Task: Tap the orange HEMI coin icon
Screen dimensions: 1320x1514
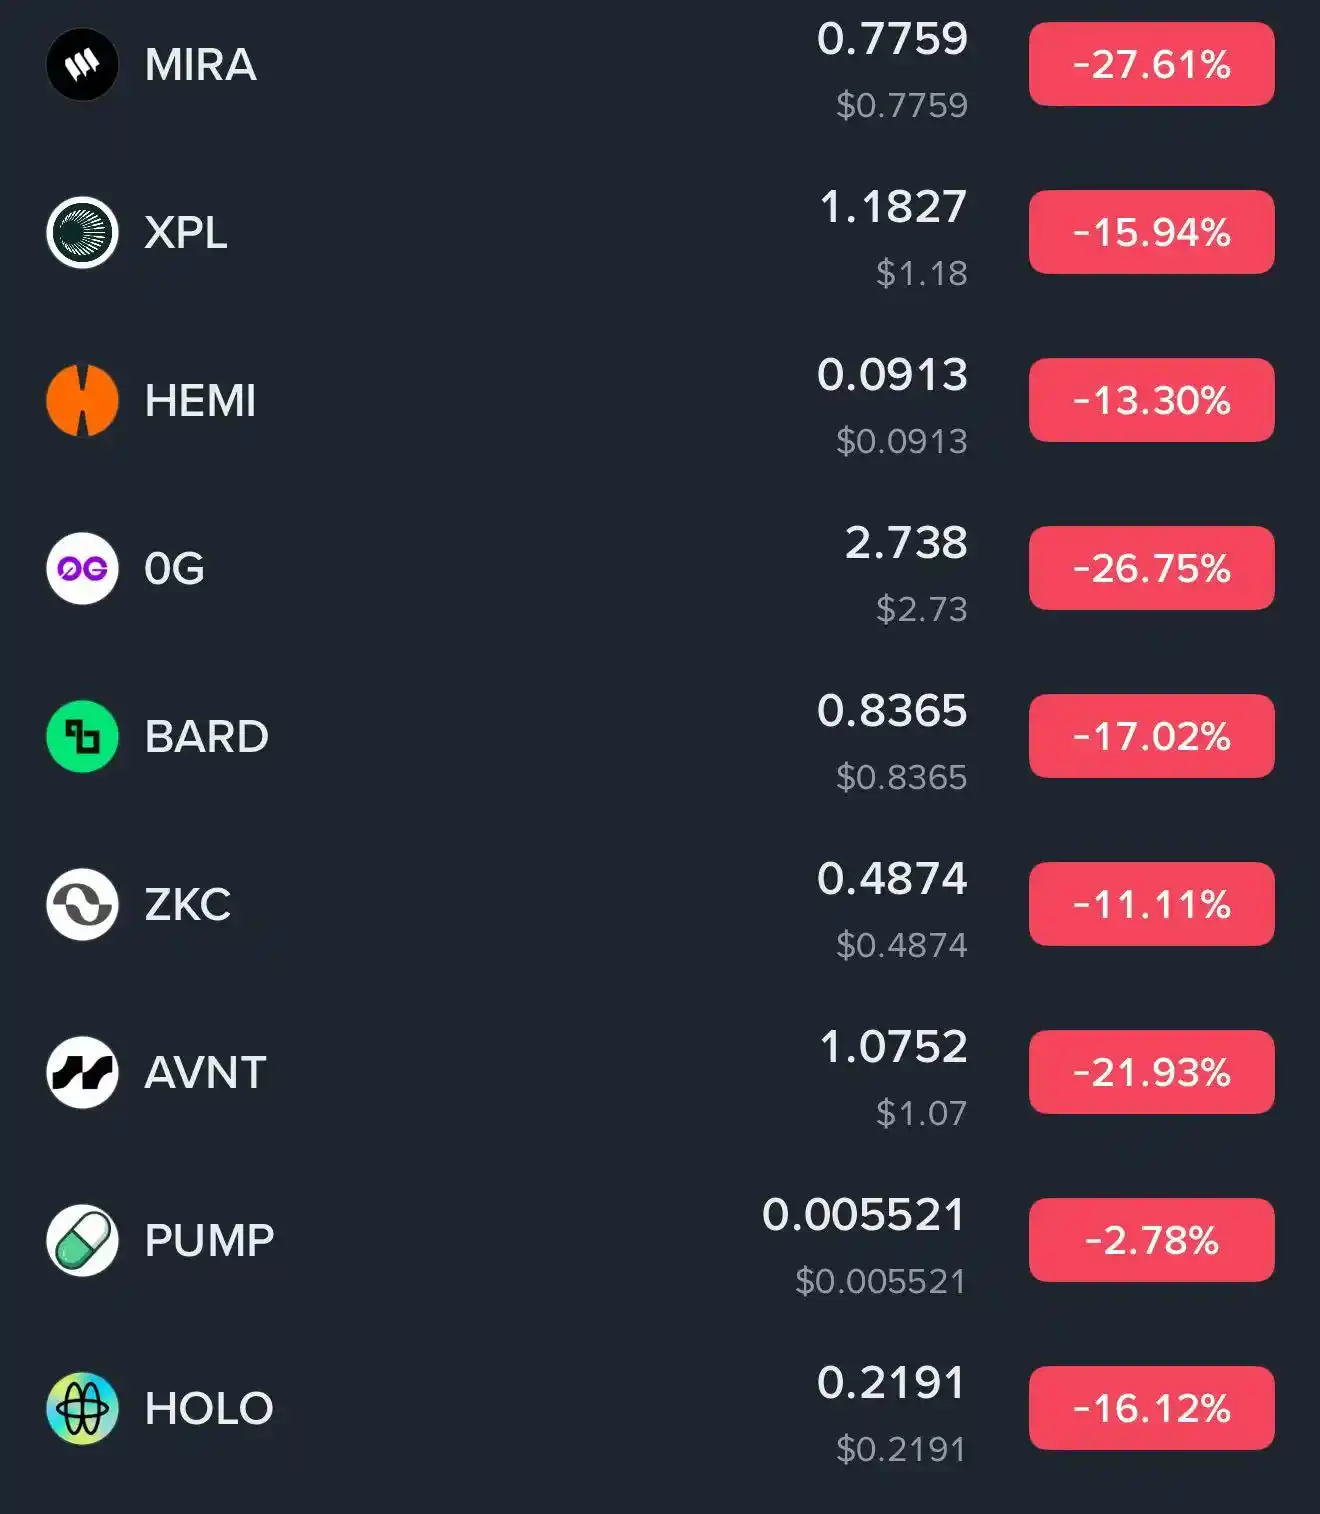Action: 82,401
